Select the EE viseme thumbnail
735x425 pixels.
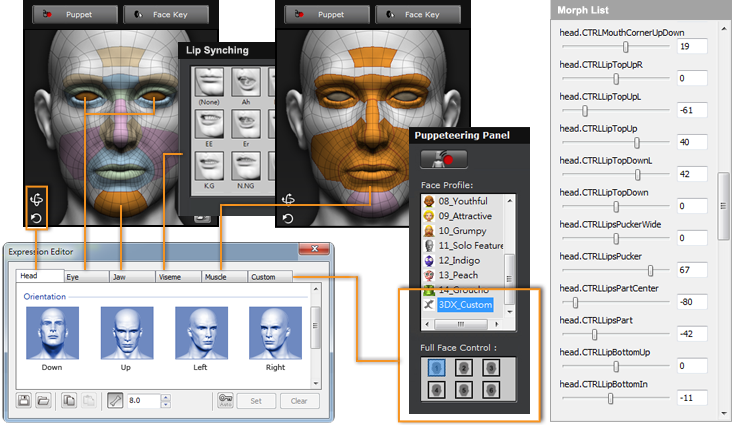click(209, 125)
